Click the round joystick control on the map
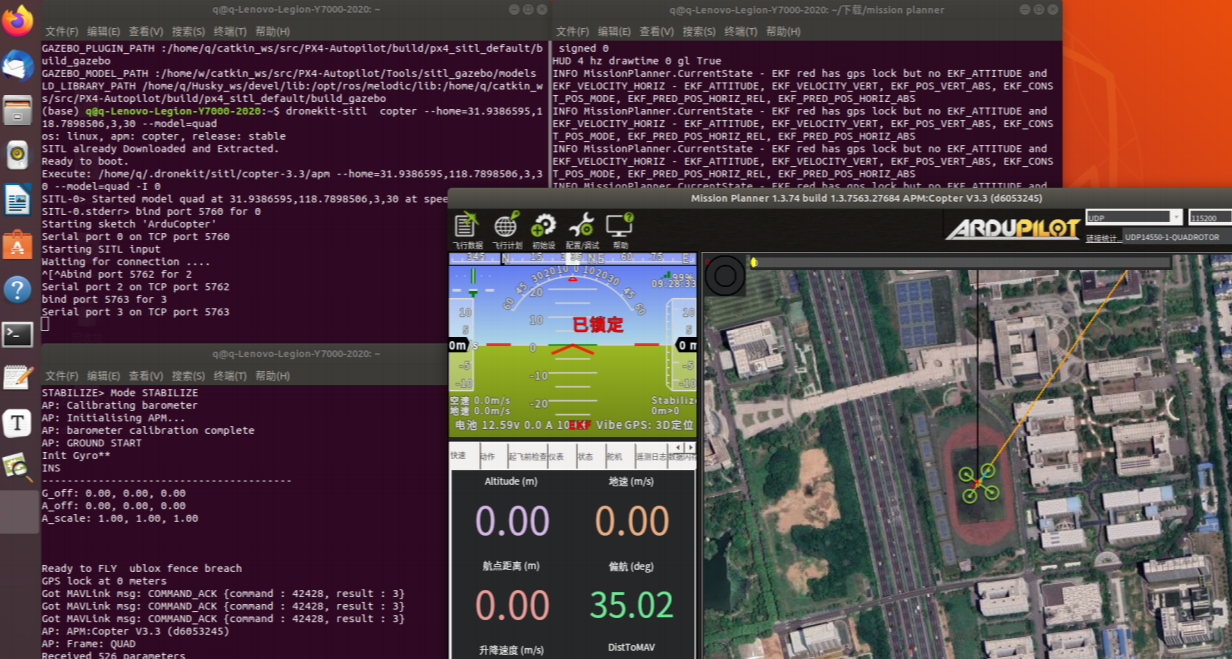Image resolution: width=1232 pixels, height=659 pixels. pos(725,275)
